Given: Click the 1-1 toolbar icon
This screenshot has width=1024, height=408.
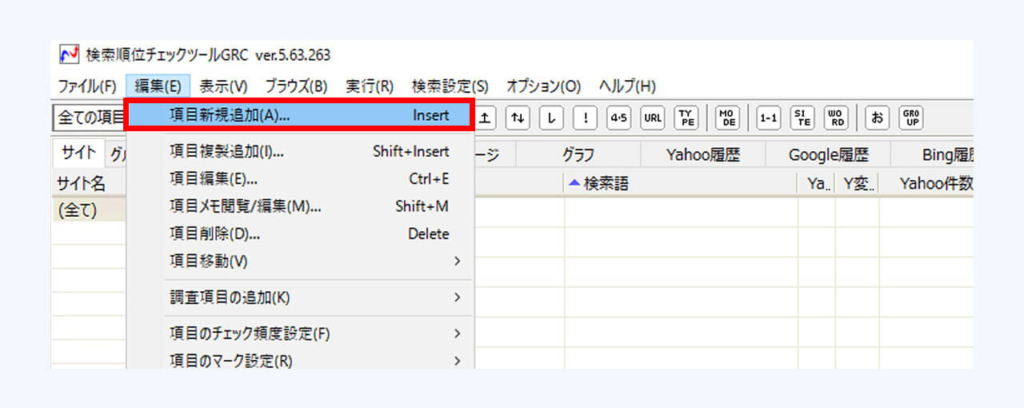Looking at the screenshot, I should tap(767, 118).
